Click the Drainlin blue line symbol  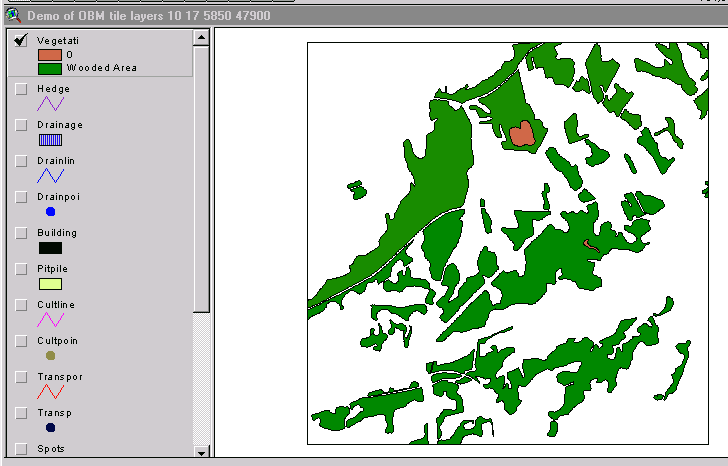pyautogui.click(x=50, y=176)
